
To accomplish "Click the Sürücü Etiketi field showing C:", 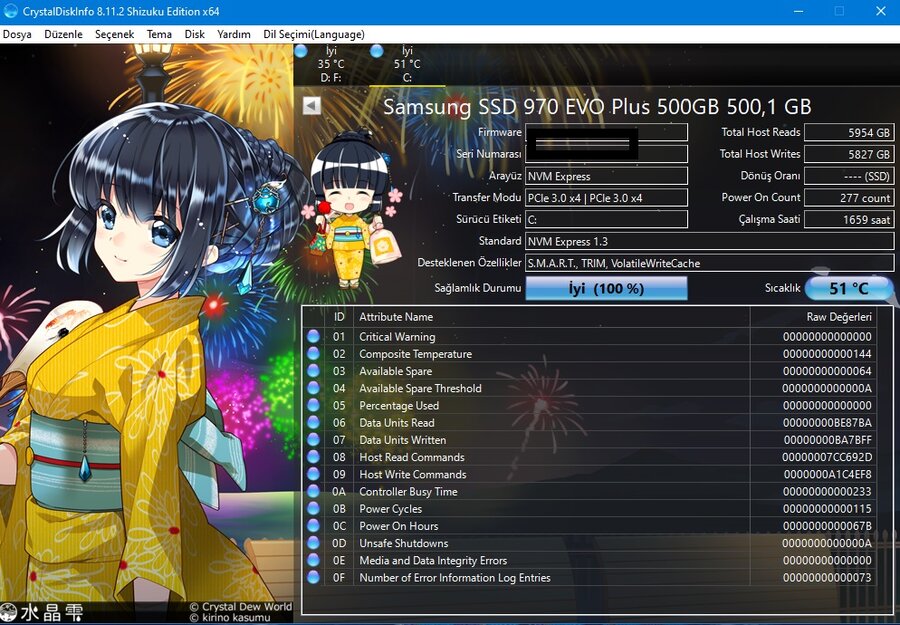I will pos(606,219).
